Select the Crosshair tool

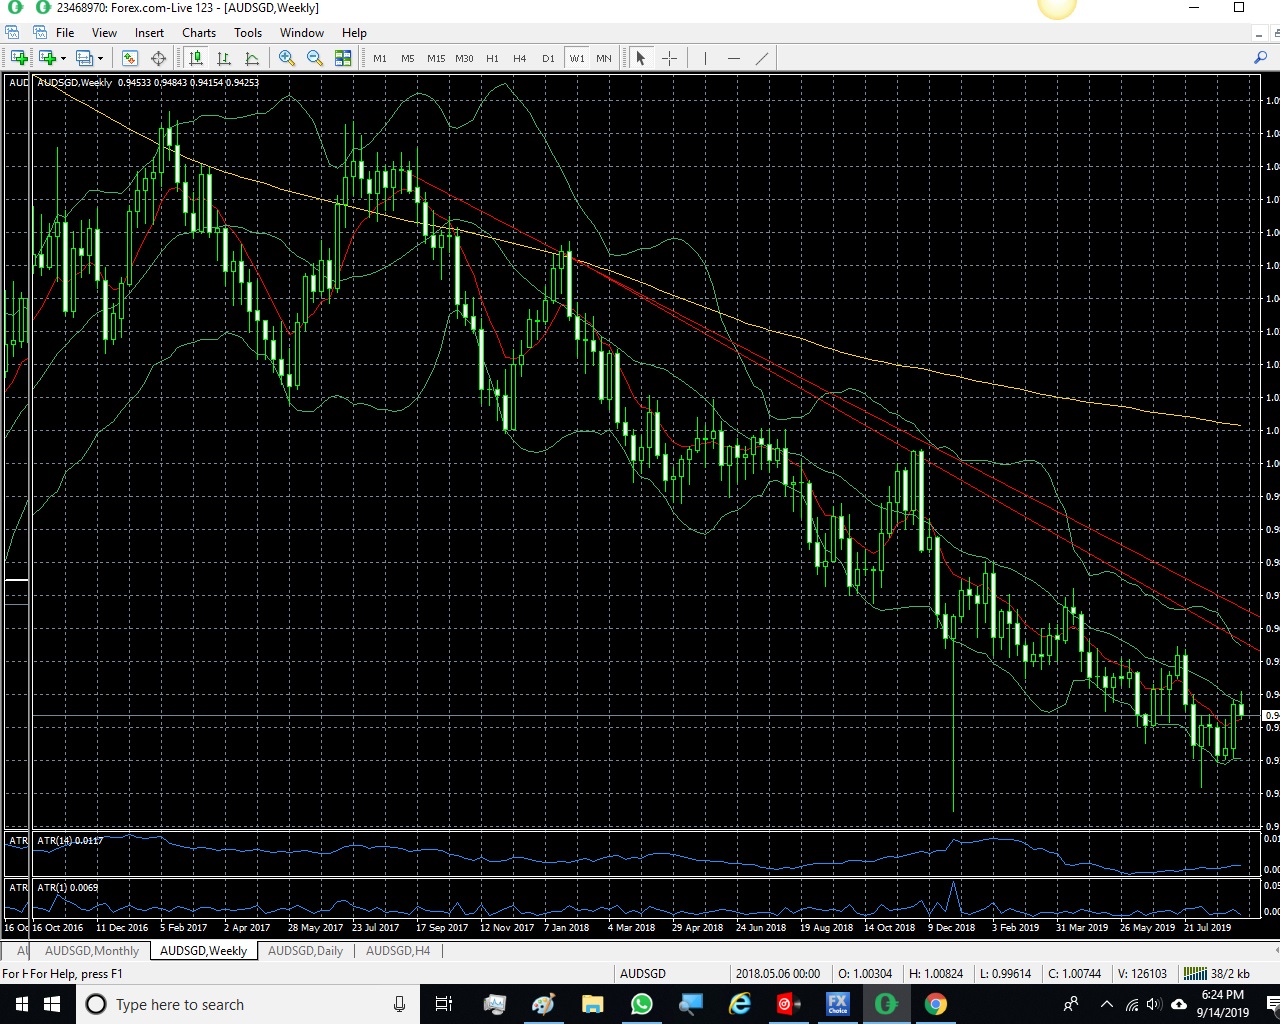pos(670,58)
